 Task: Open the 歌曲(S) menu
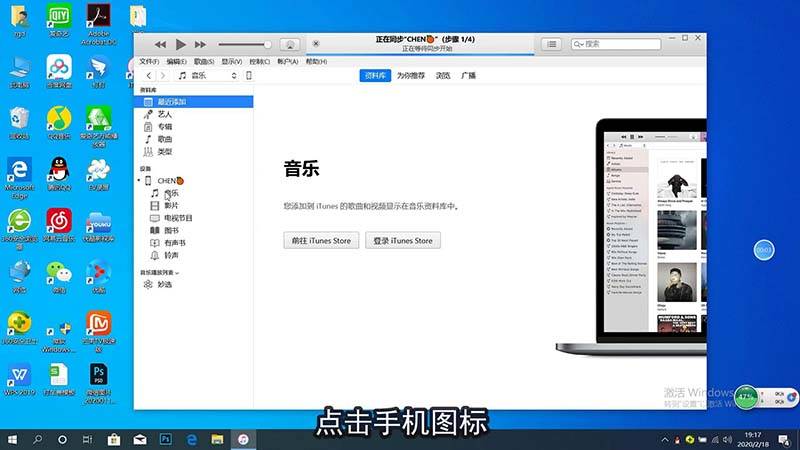tap(204, 61)
